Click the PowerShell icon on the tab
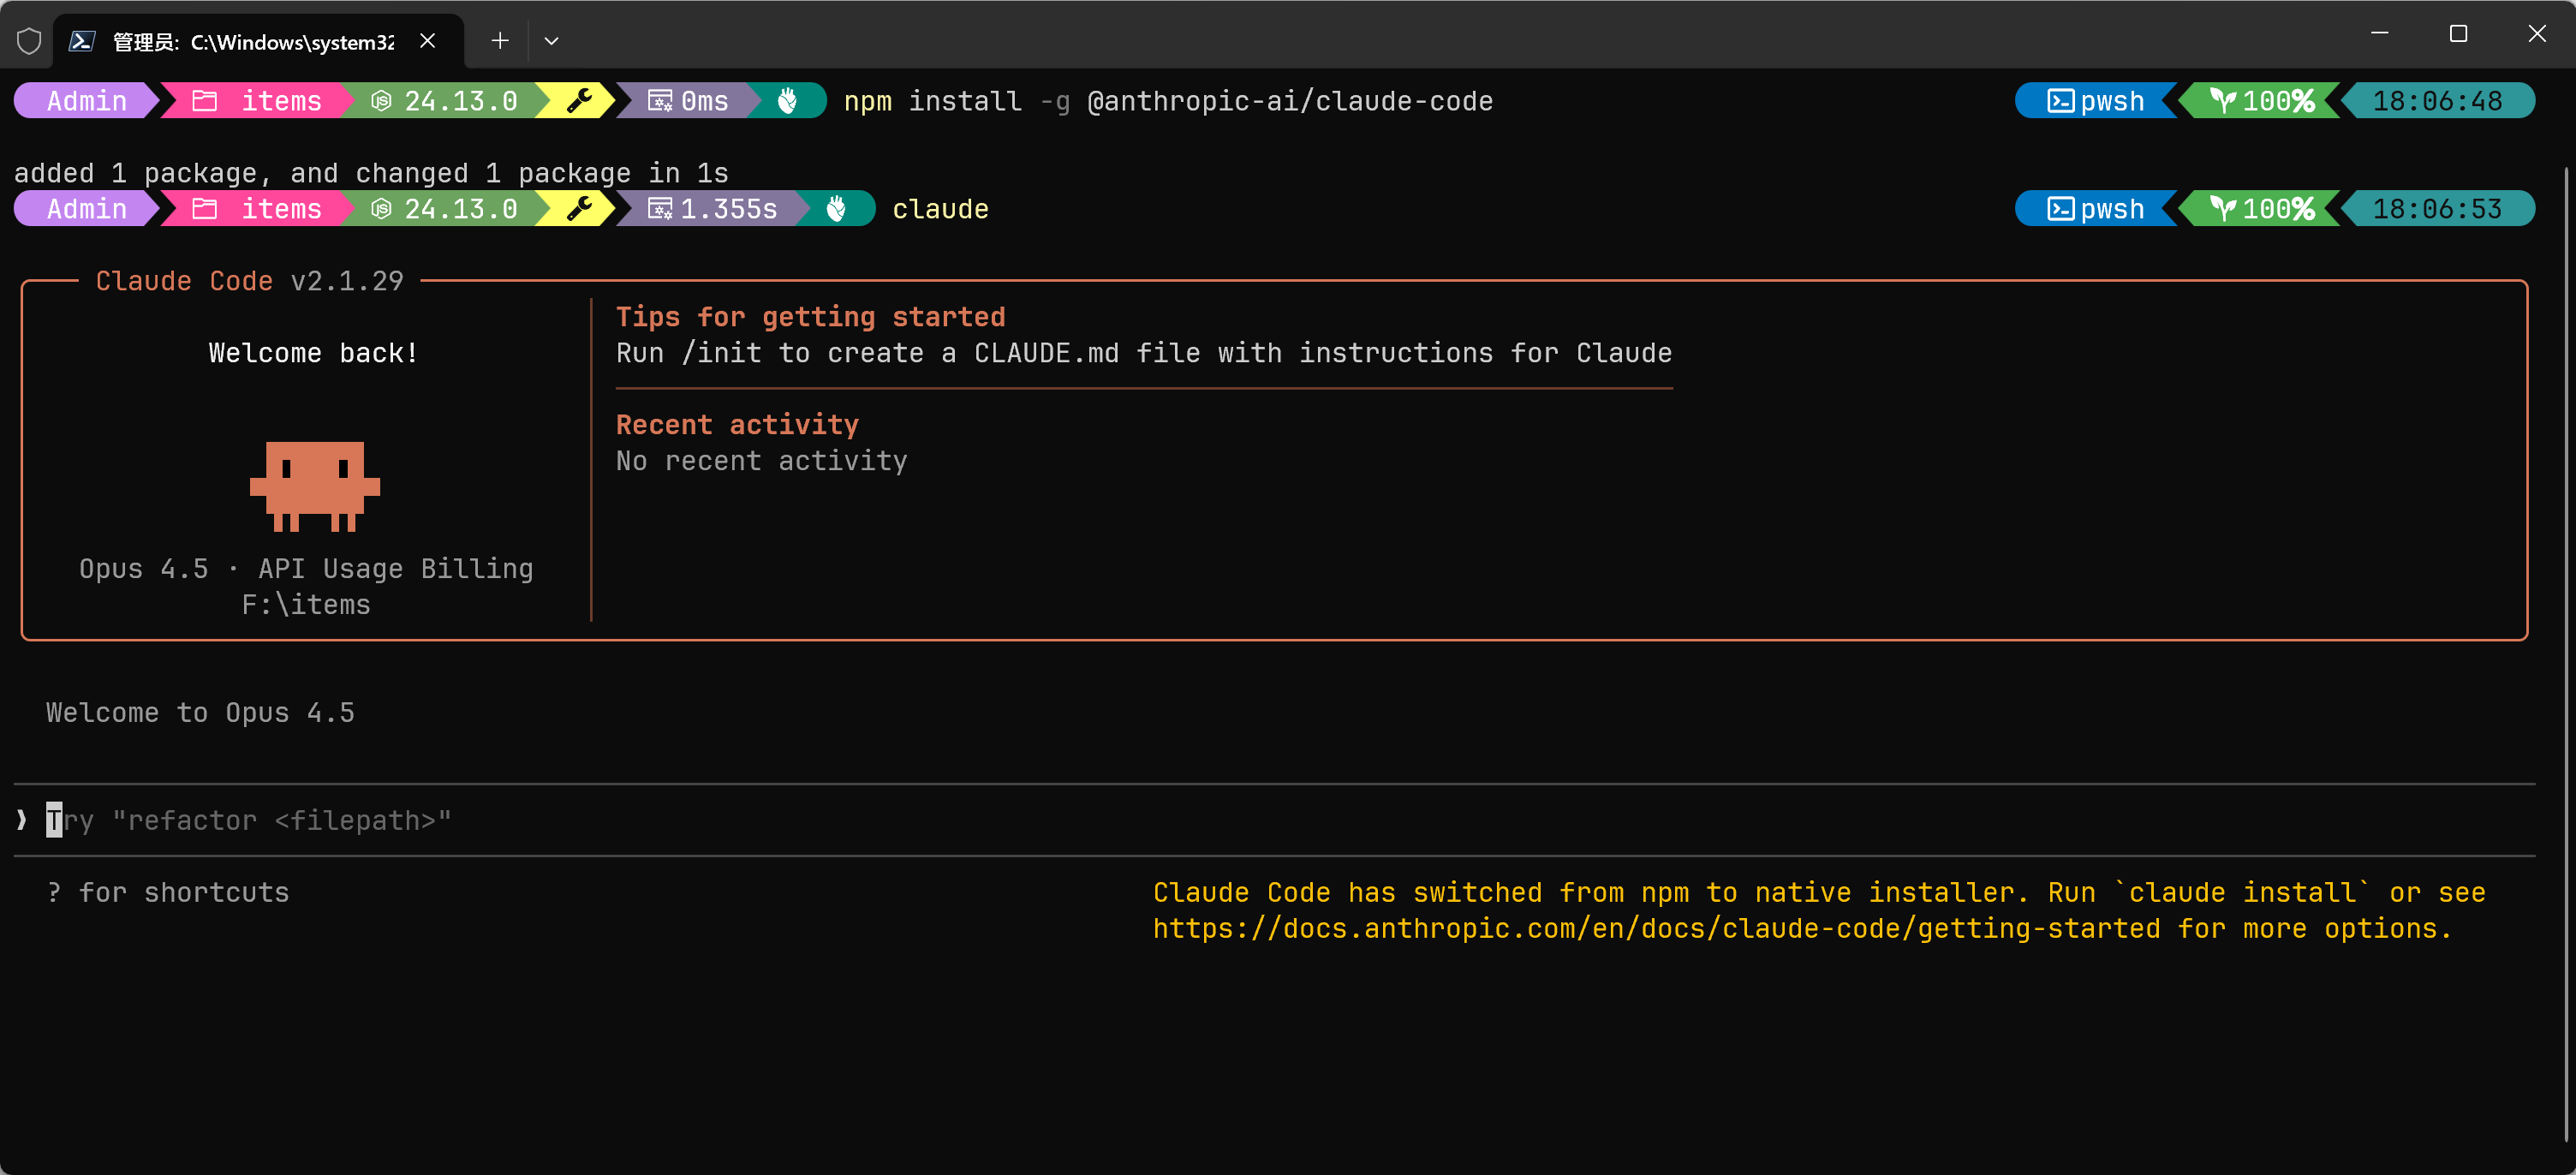Image resolution: width=2576 pixels, height=1175 pixels. click(x=82, y=41)
